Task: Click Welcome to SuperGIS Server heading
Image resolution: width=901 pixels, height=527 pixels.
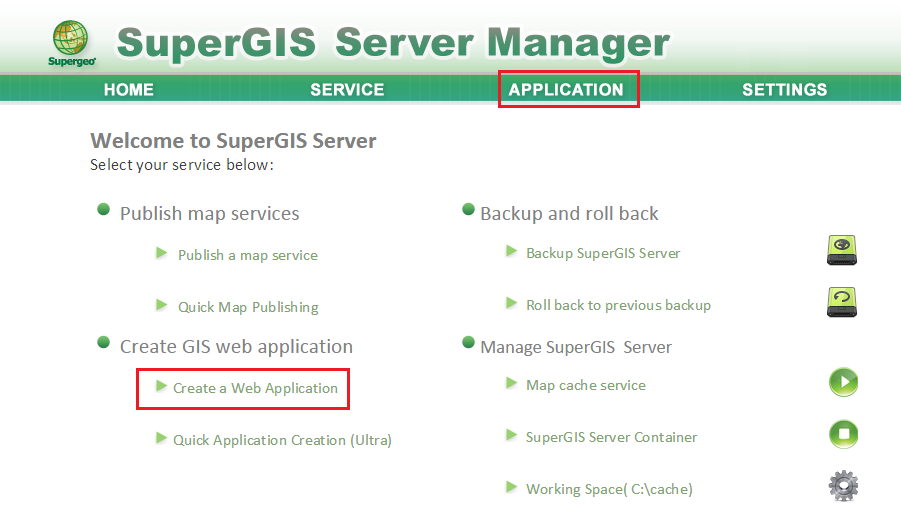Action: click(233, 141)
